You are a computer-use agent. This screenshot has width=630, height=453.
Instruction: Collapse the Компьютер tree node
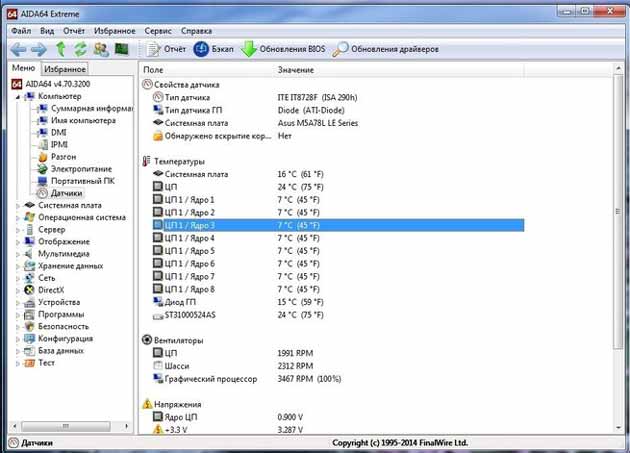18,97
